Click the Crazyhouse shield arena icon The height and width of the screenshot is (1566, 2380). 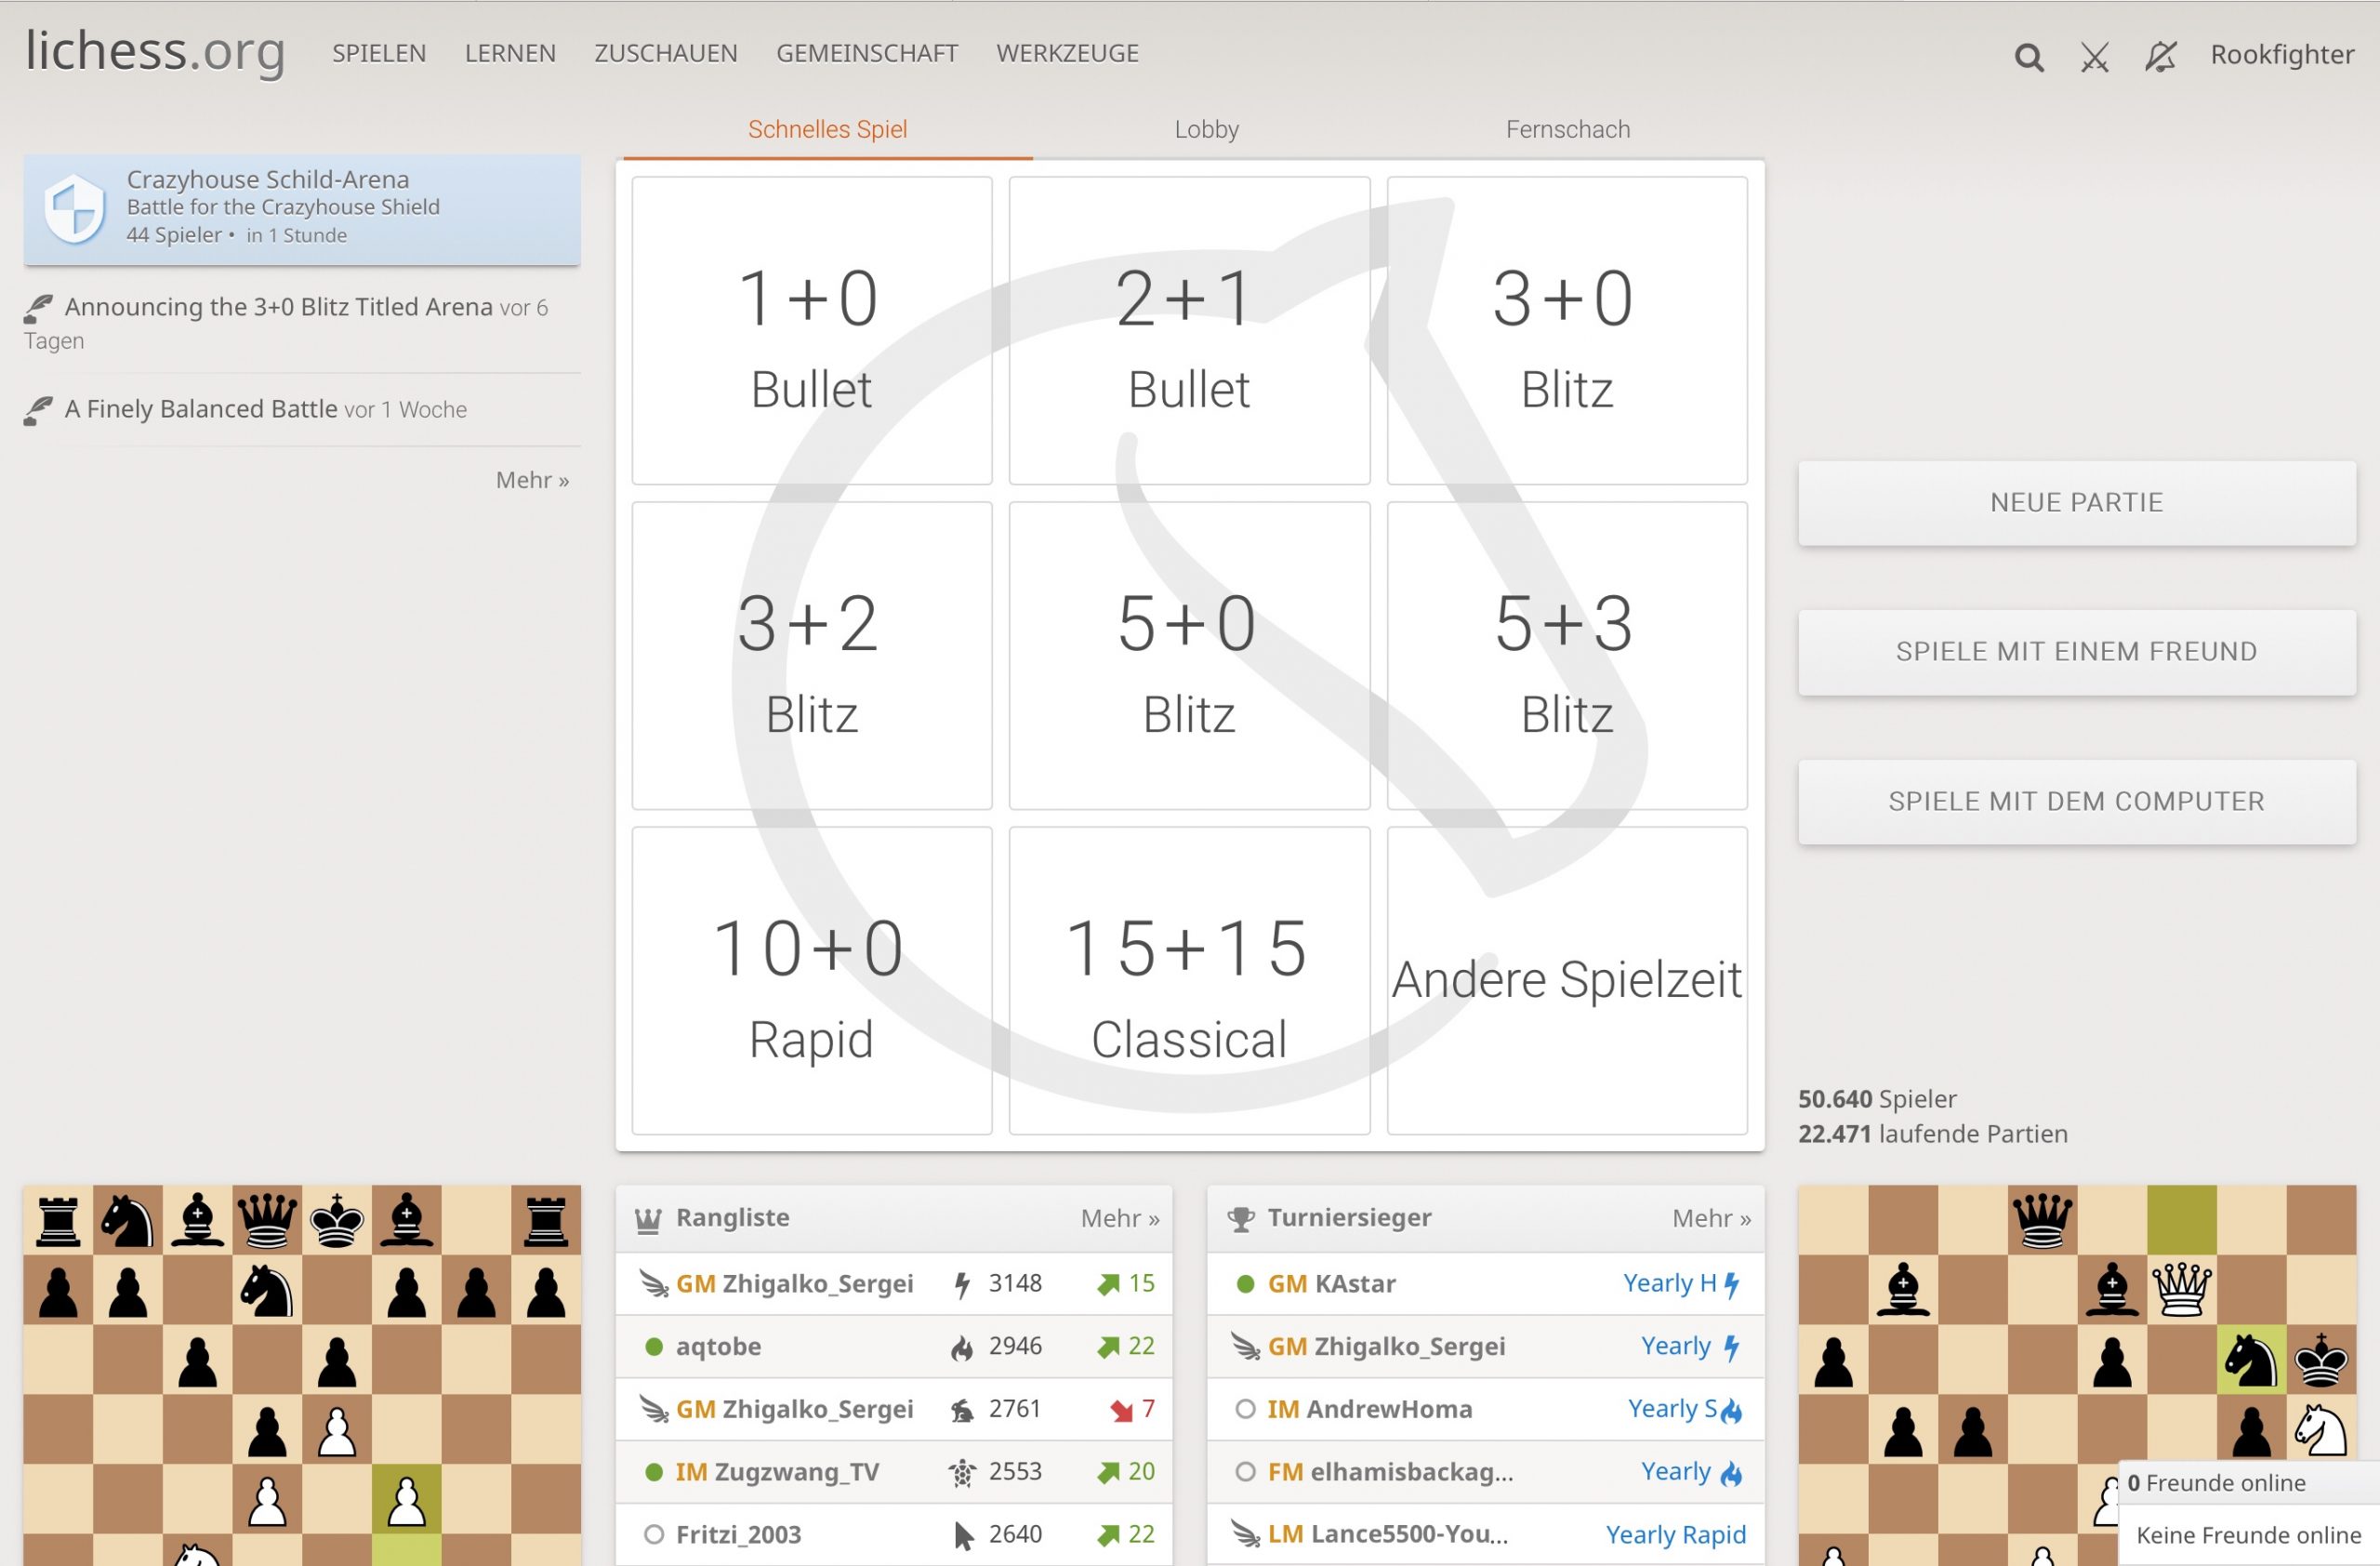75,208
